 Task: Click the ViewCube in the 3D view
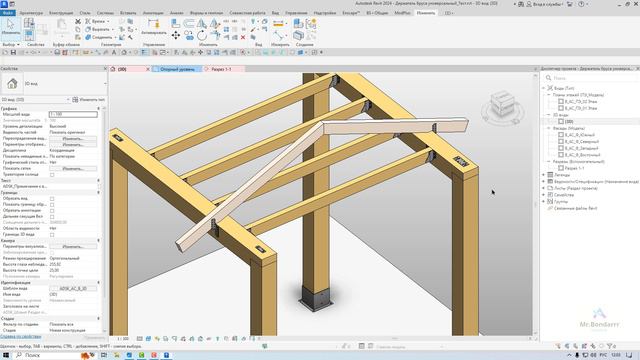coord(502,105)
